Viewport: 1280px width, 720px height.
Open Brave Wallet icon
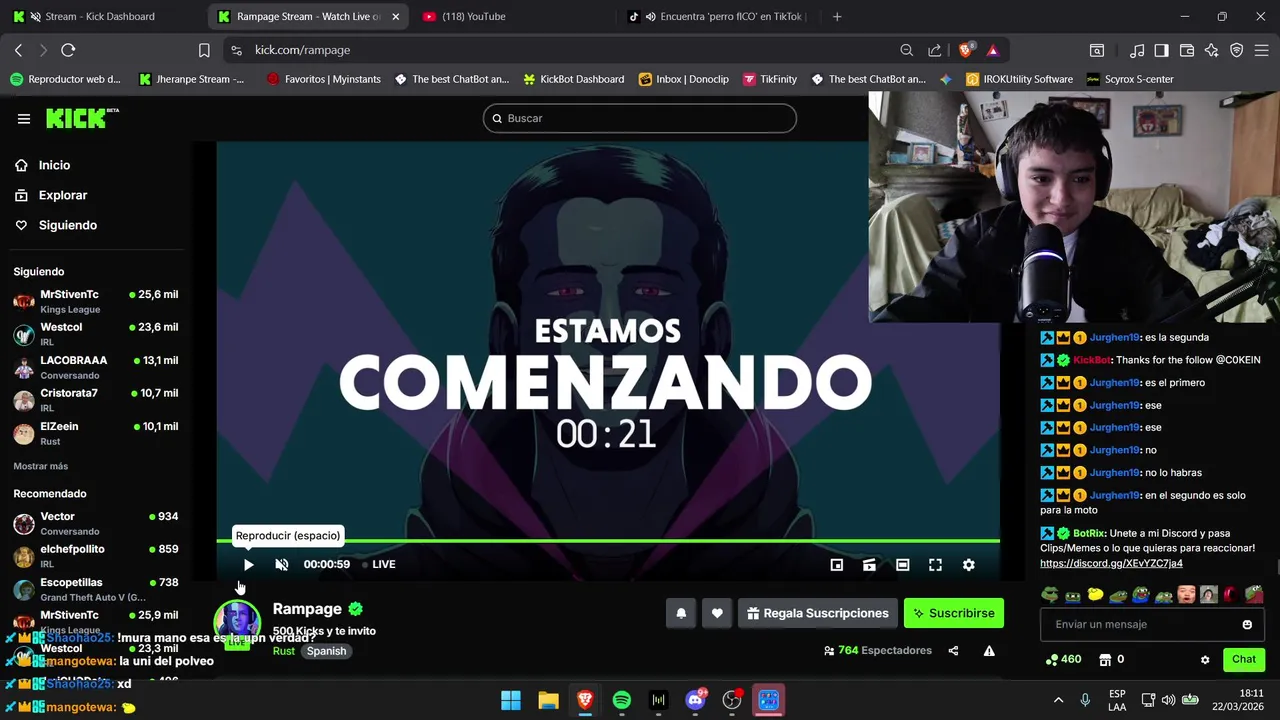(1187, 50)
